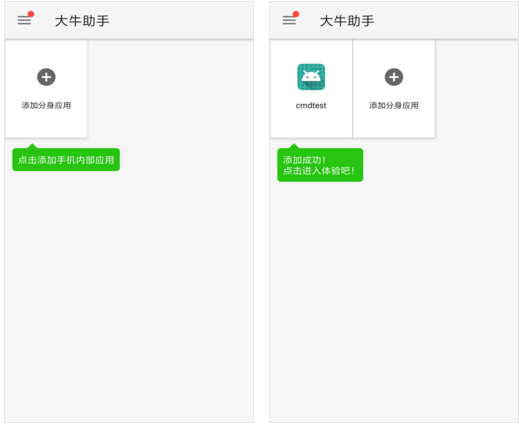Screen dimensions: 521x425
Task: Click plus icon beside the cmdtest card
Action: (x=394, y=77)
